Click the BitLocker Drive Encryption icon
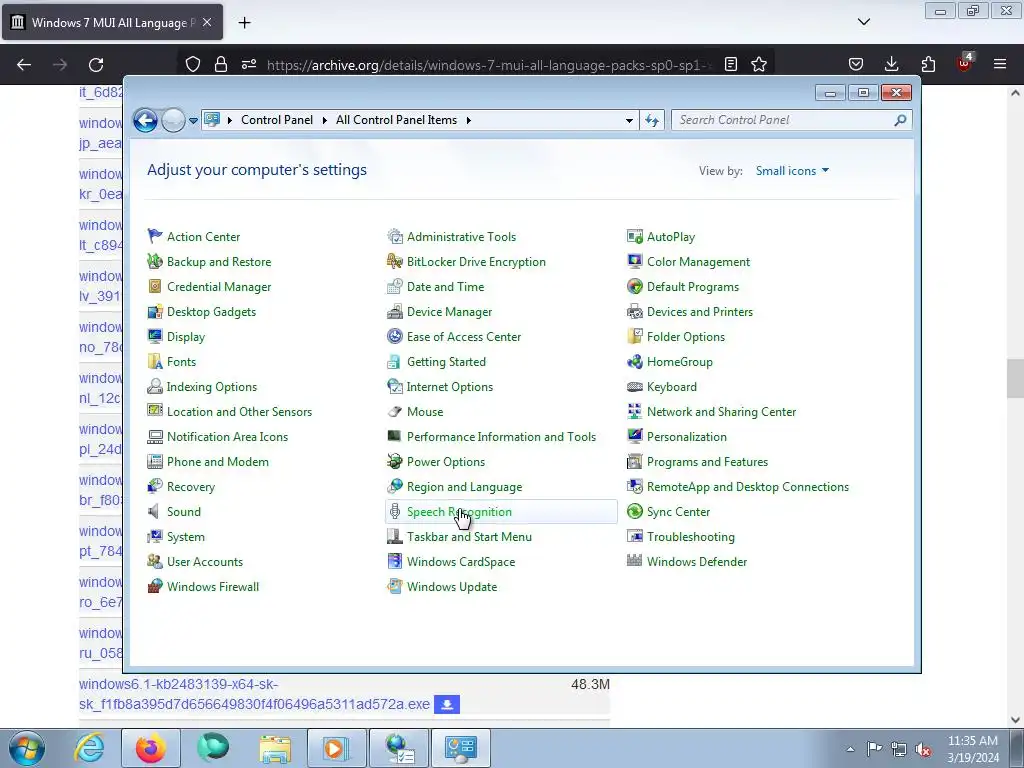Image resolution: width=1024 pixels, height=768 pixels. click(x=394, y=261)
